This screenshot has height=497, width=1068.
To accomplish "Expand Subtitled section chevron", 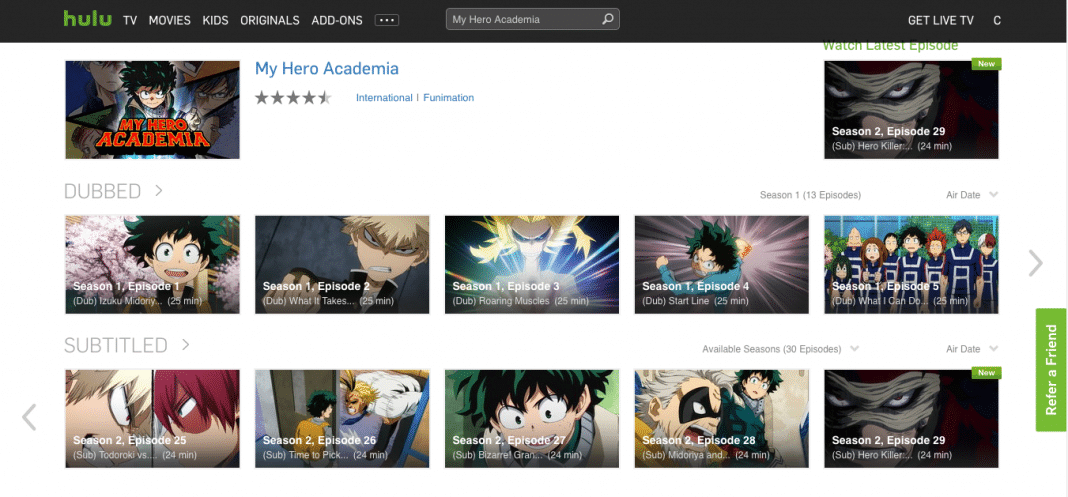I will pos(185,344).
